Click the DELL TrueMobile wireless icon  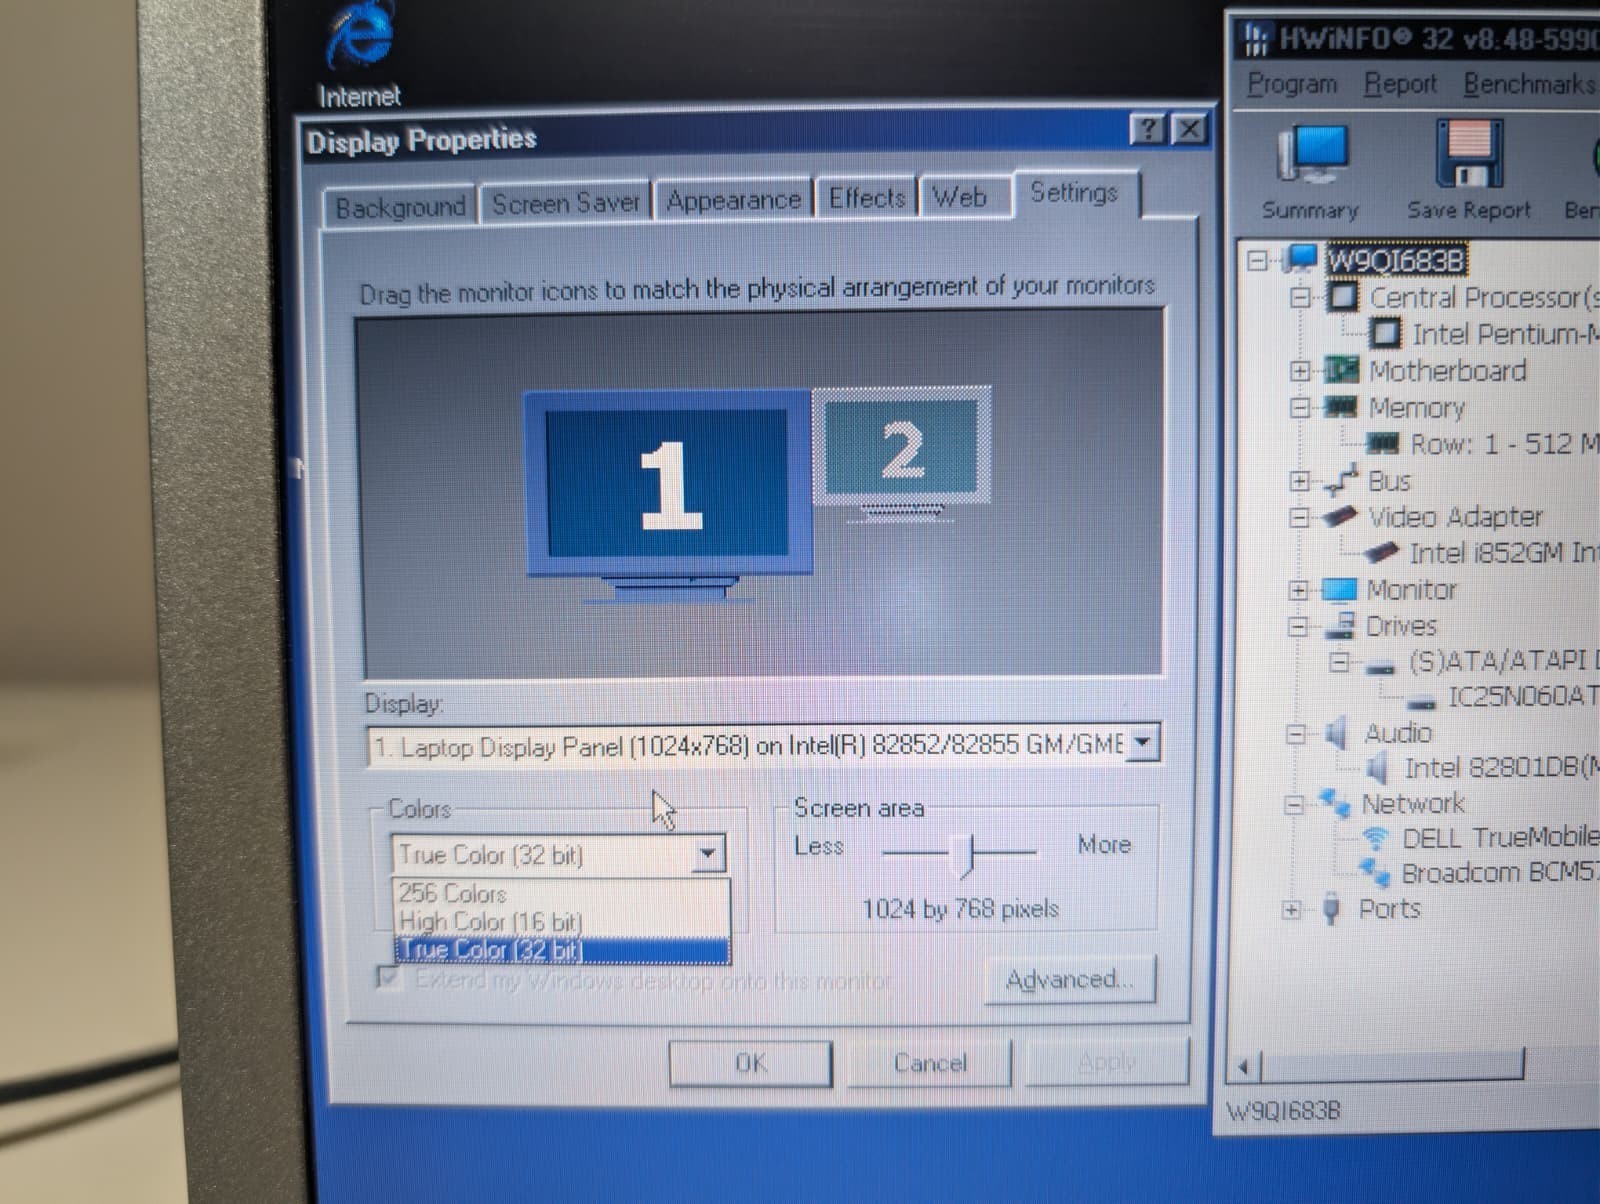[x=1376, y=838]
